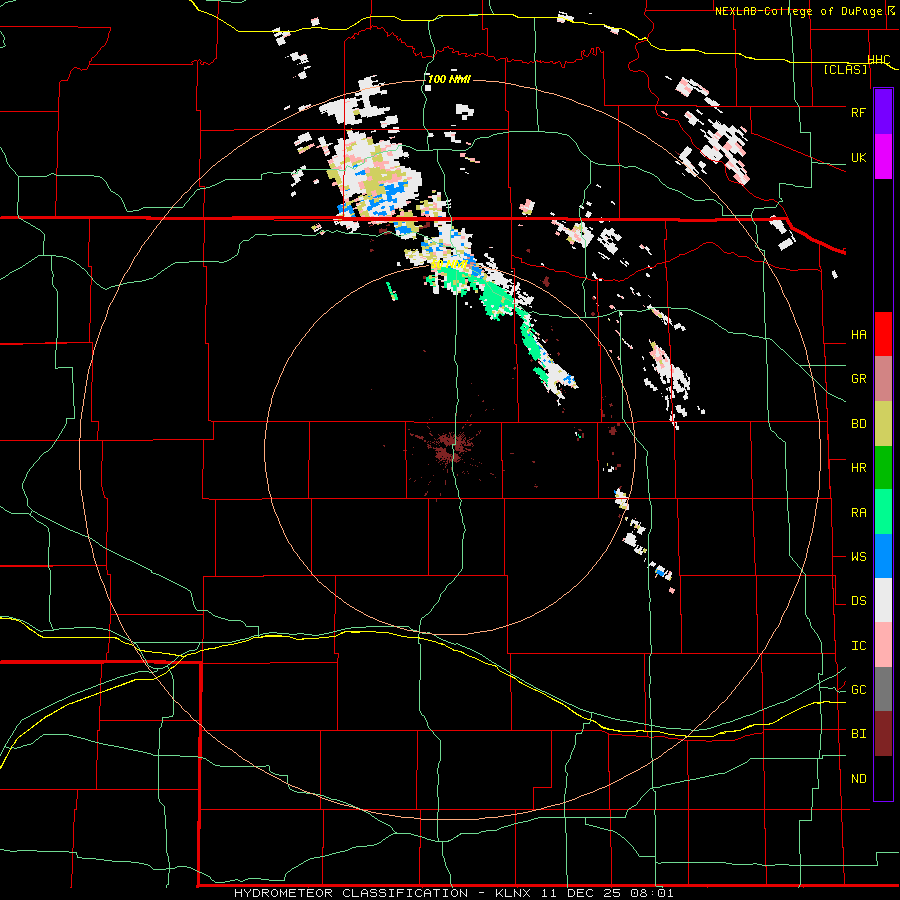
Task: Click the green HR legend color swatch
Action: tap(883, 468)
